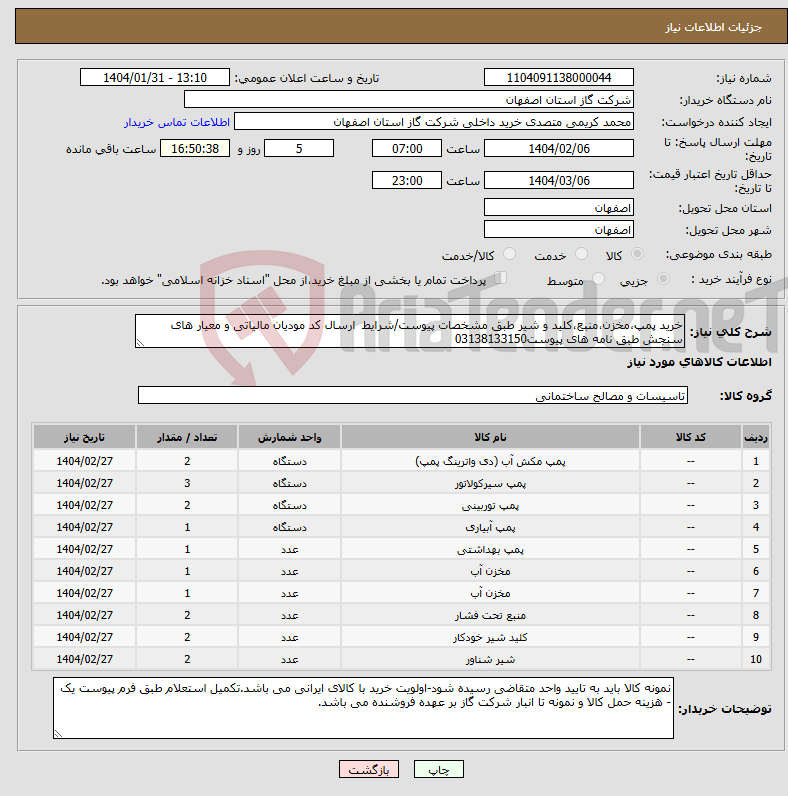Image resolution: width=788 pixels, height=796 pixels.
Task: Toggle the Islamic treasury payment checkbox
Action: click(x=501, y=278)
